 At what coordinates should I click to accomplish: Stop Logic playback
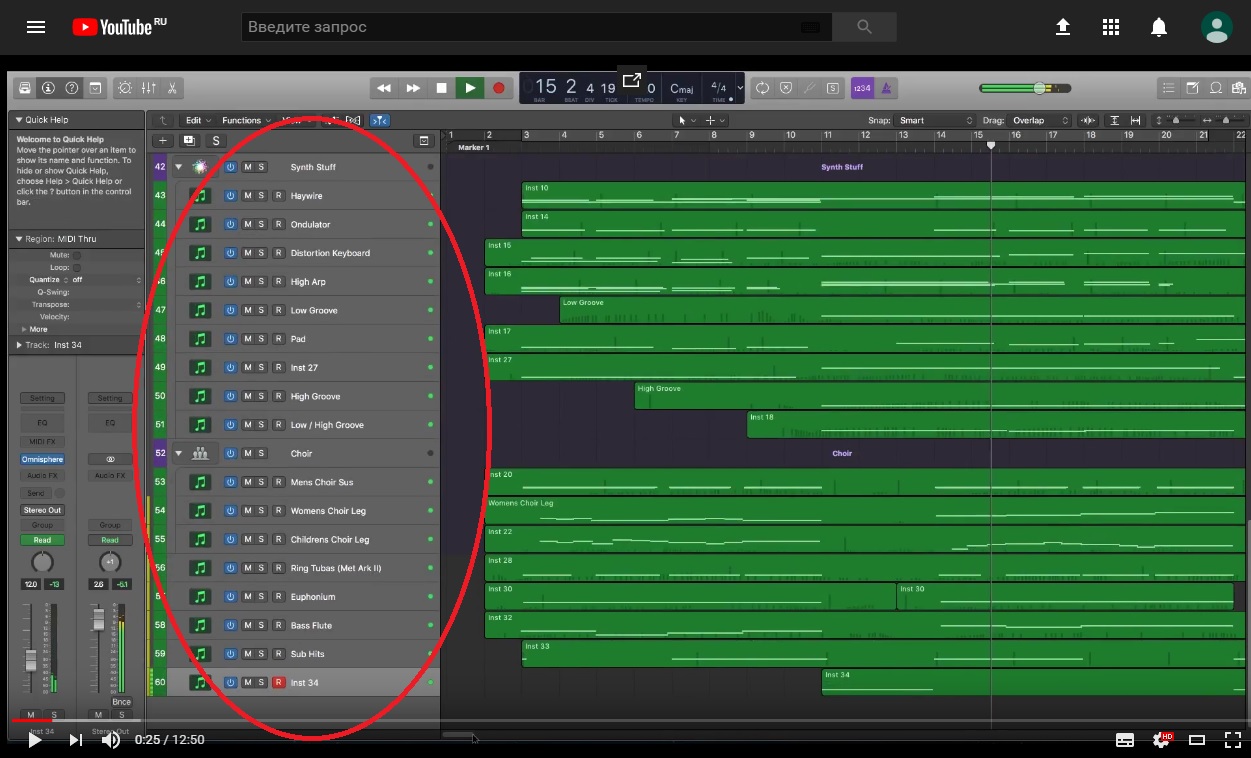[x=441, y=88]
